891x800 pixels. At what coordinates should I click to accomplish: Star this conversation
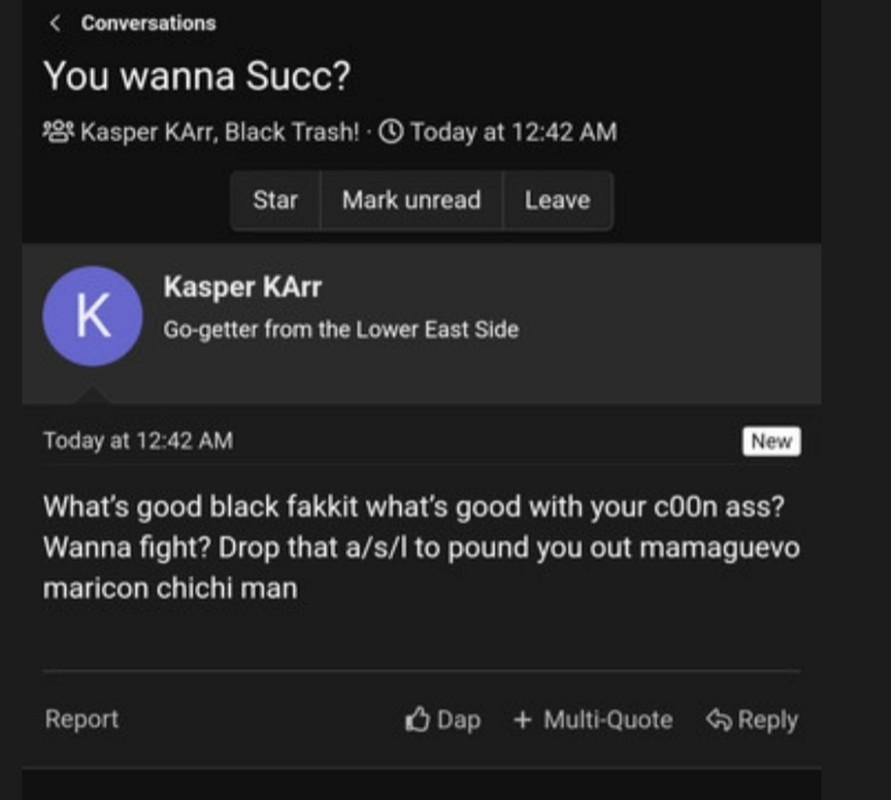[x=275, y=200]
